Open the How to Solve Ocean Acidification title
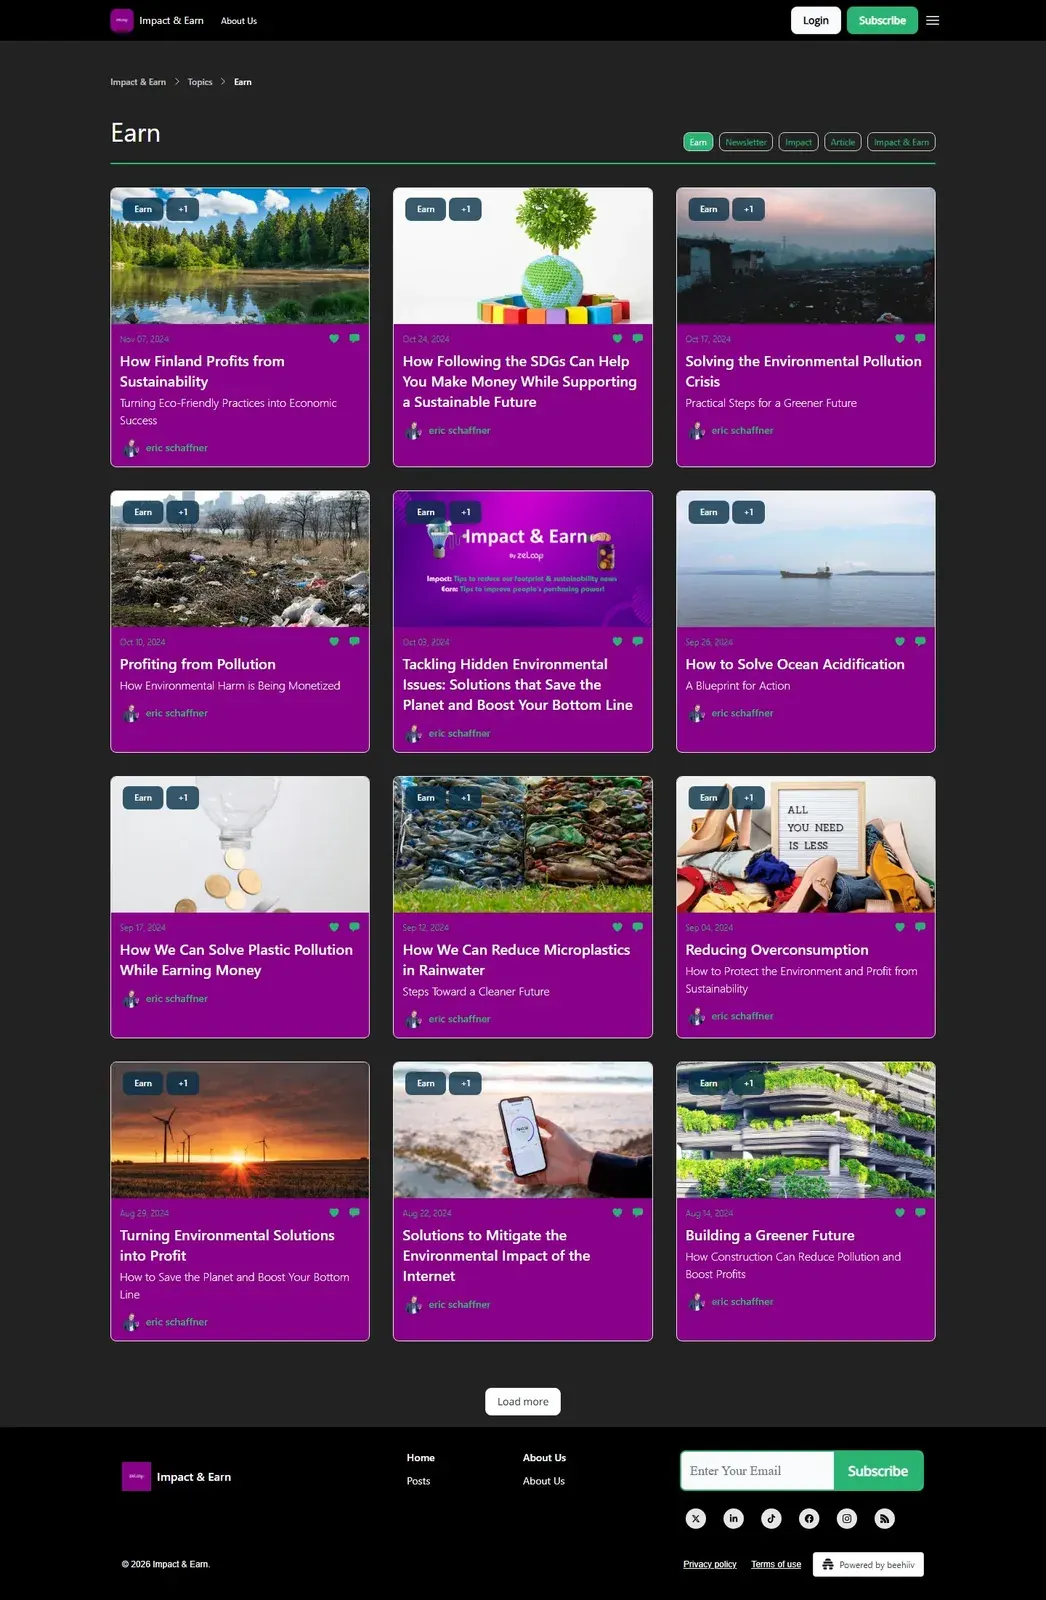The width and height of the screenshot is (1046, 1600). [795, 664]
